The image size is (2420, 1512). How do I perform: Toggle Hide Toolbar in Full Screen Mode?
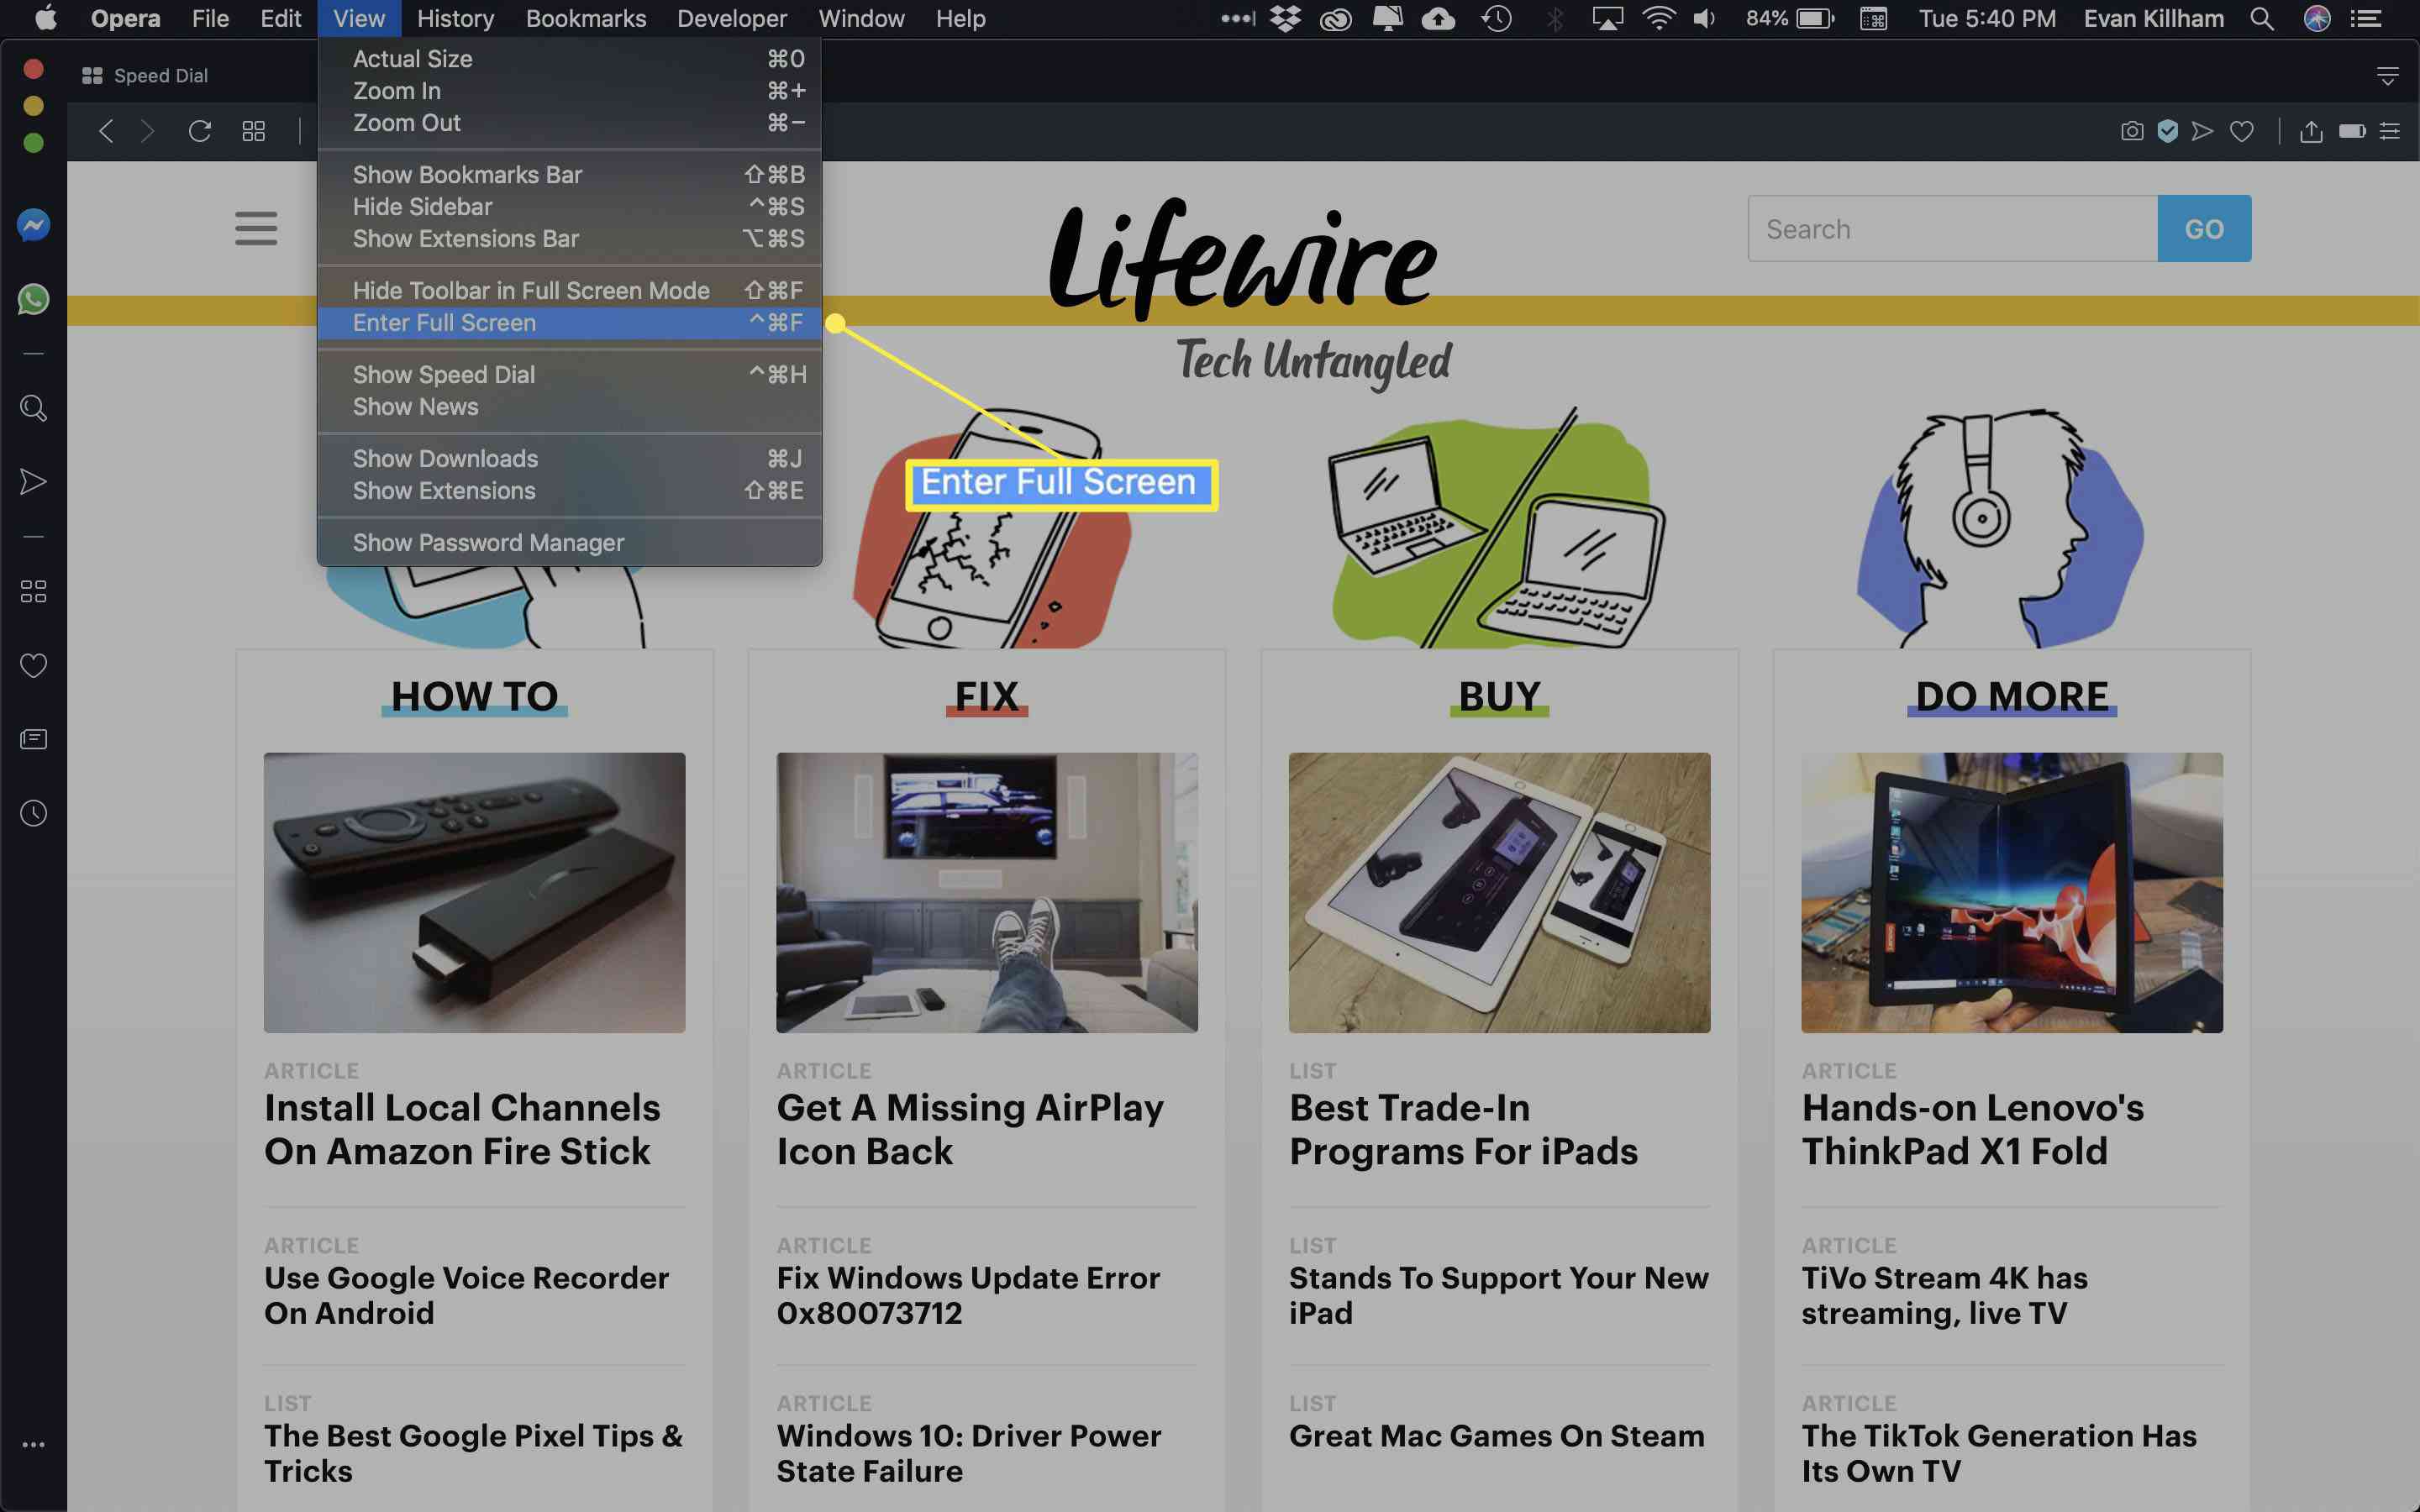pos(569,291)
